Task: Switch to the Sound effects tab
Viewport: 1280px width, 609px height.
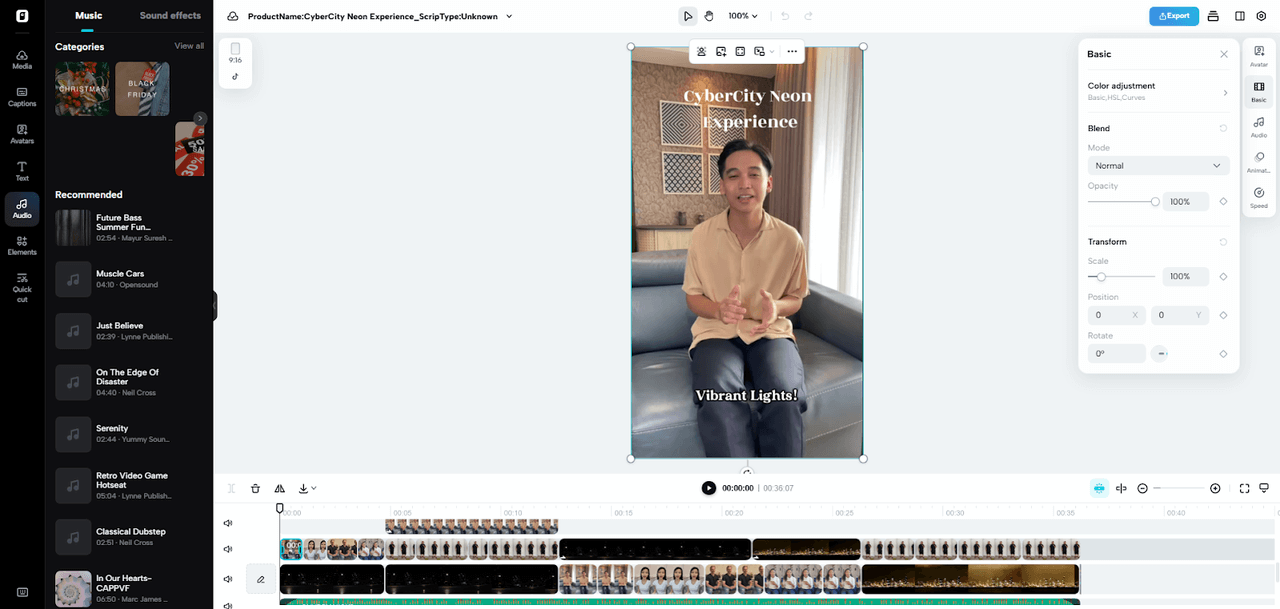Action: pos(170,16)
